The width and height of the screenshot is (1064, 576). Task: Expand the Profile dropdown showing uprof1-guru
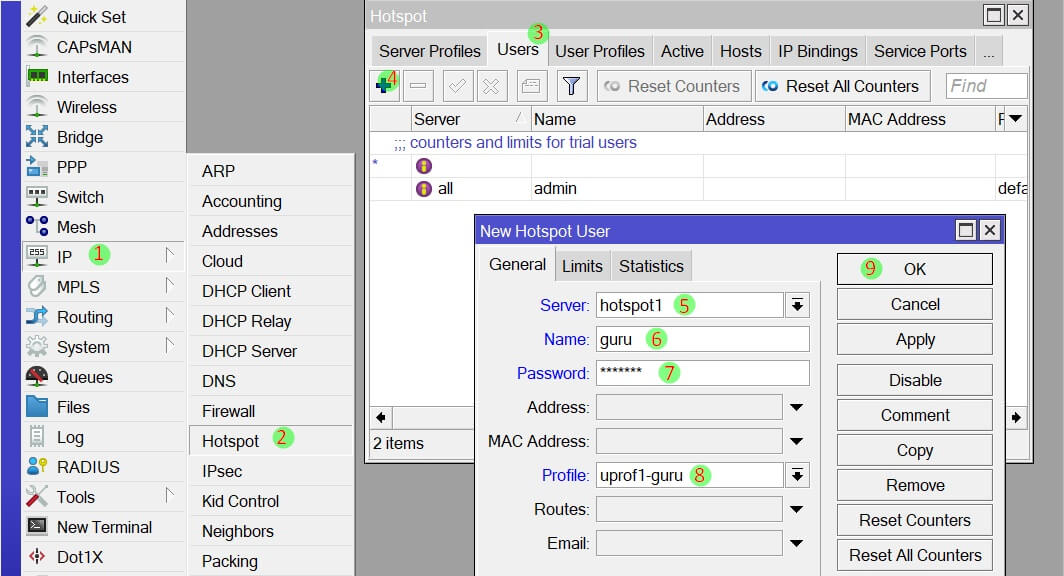pos(797,475)
